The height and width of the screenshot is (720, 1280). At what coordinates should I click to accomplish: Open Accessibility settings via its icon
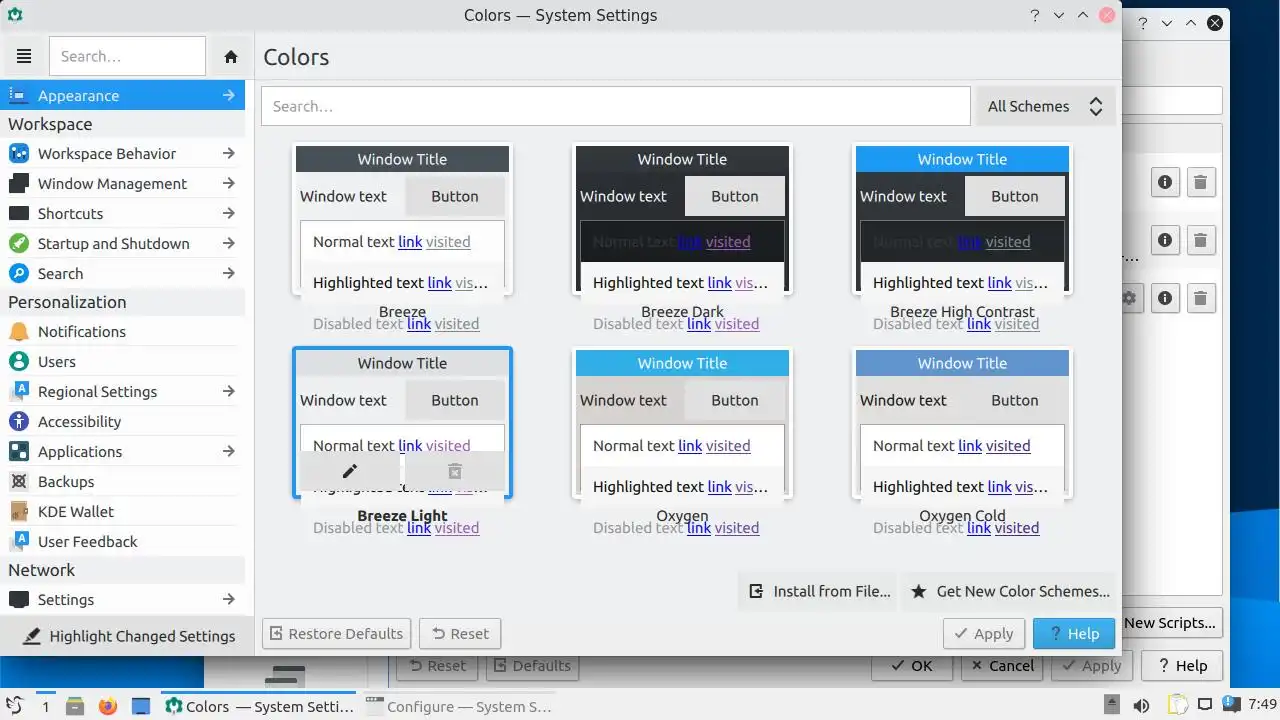(19, 422)
